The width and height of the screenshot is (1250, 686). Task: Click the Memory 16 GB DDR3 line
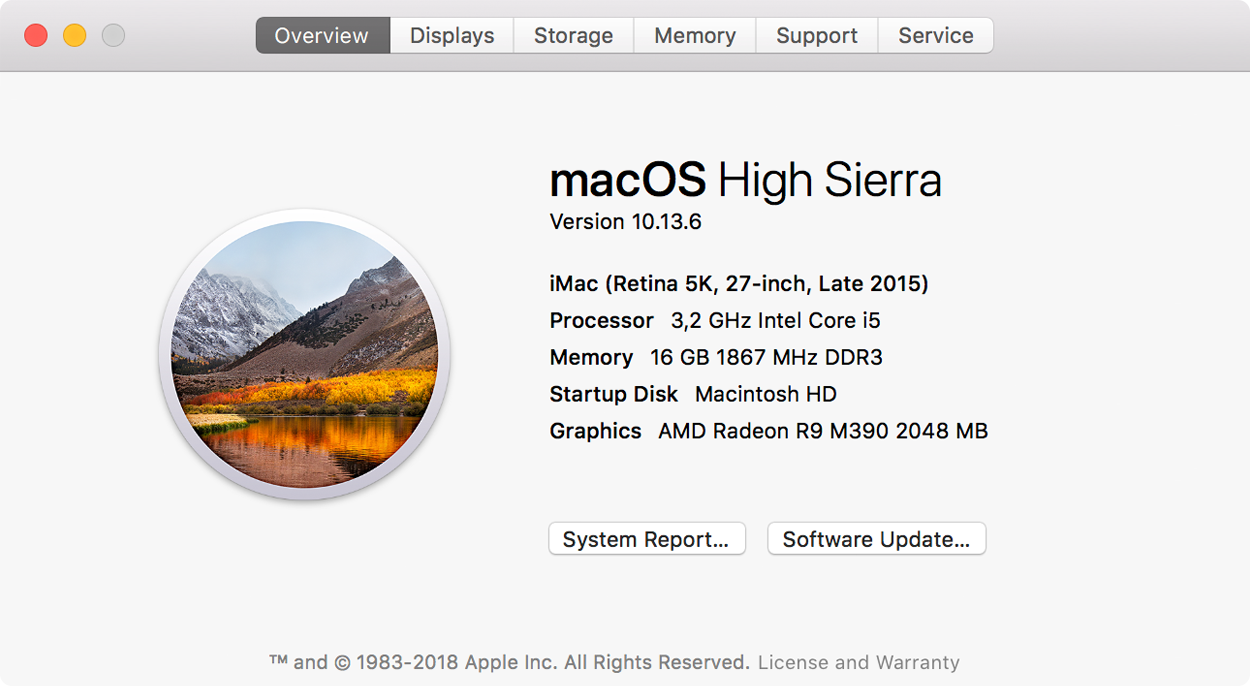tap(716, 358)
